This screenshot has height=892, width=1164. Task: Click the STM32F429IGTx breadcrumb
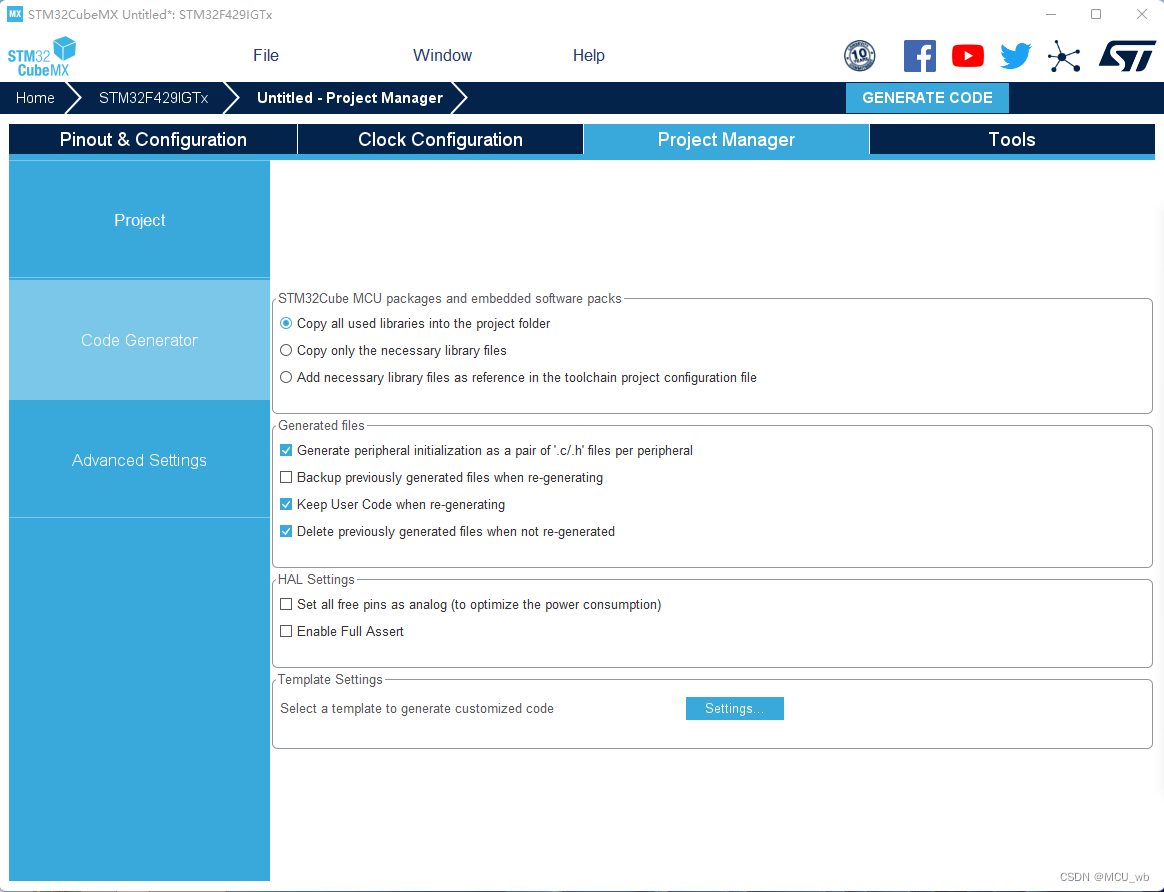click(154, 98)
